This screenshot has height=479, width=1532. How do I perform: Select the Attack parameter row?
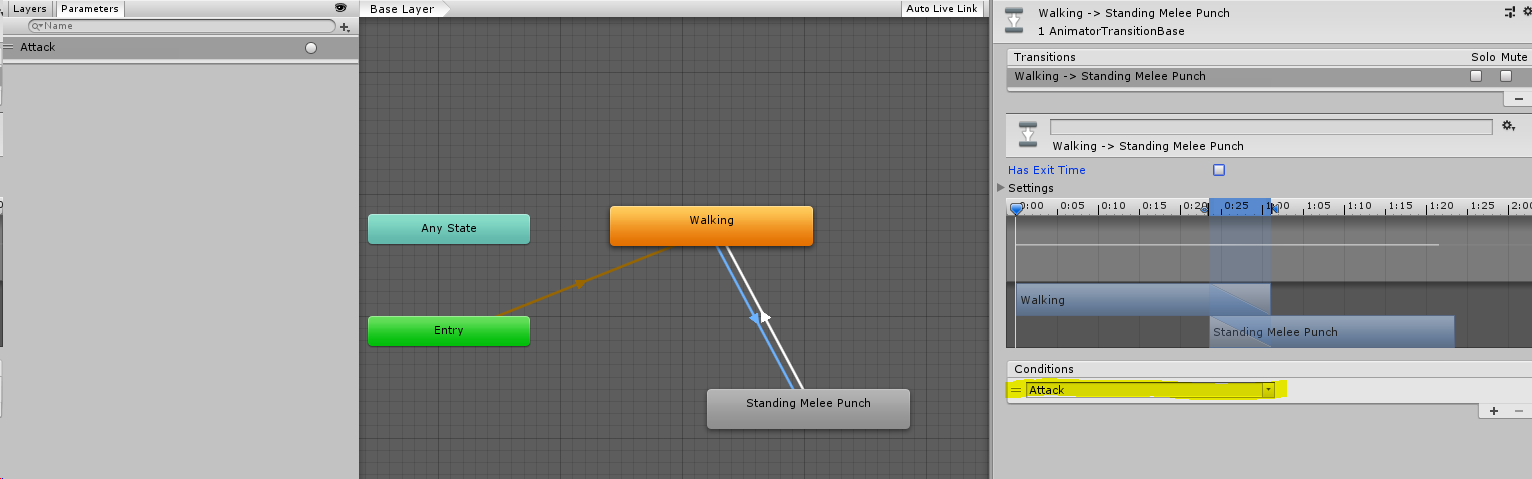click(180, 47)
